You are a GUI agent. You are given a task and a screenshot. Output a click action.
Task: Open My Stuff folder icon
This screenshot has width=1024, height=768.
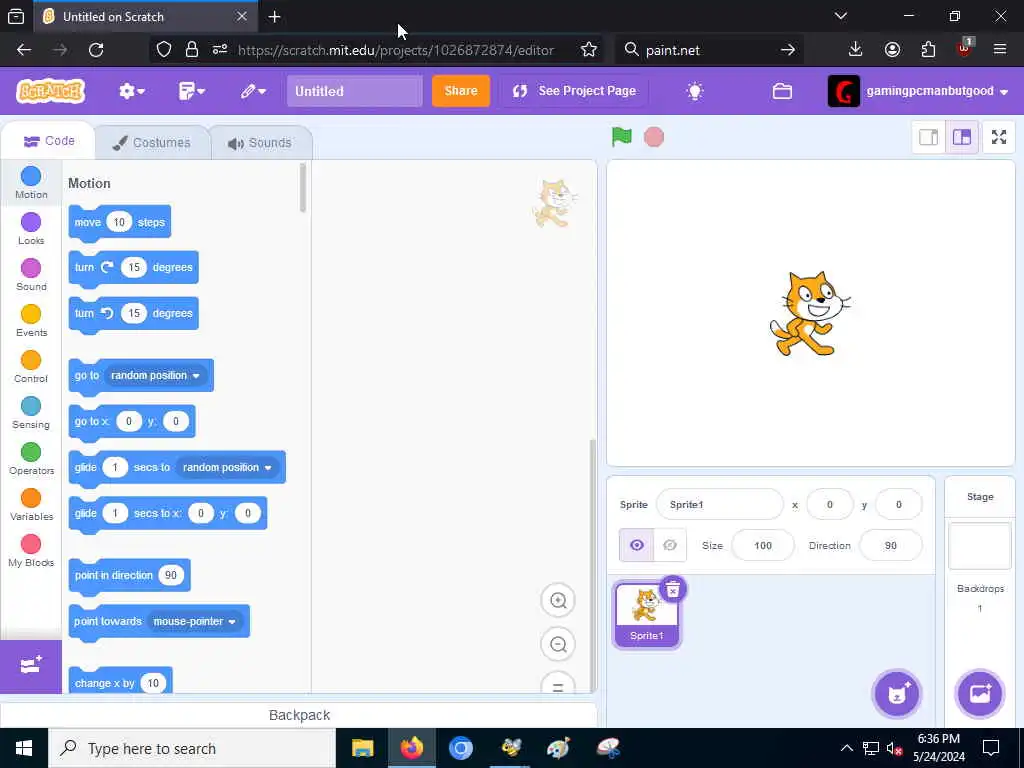(x=782, y=91)
